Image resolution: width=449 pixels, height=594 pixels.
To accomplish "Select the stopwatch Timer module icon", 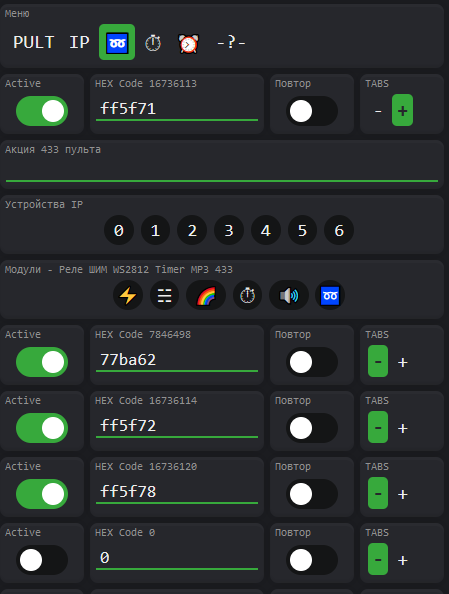I will point(247,295).
